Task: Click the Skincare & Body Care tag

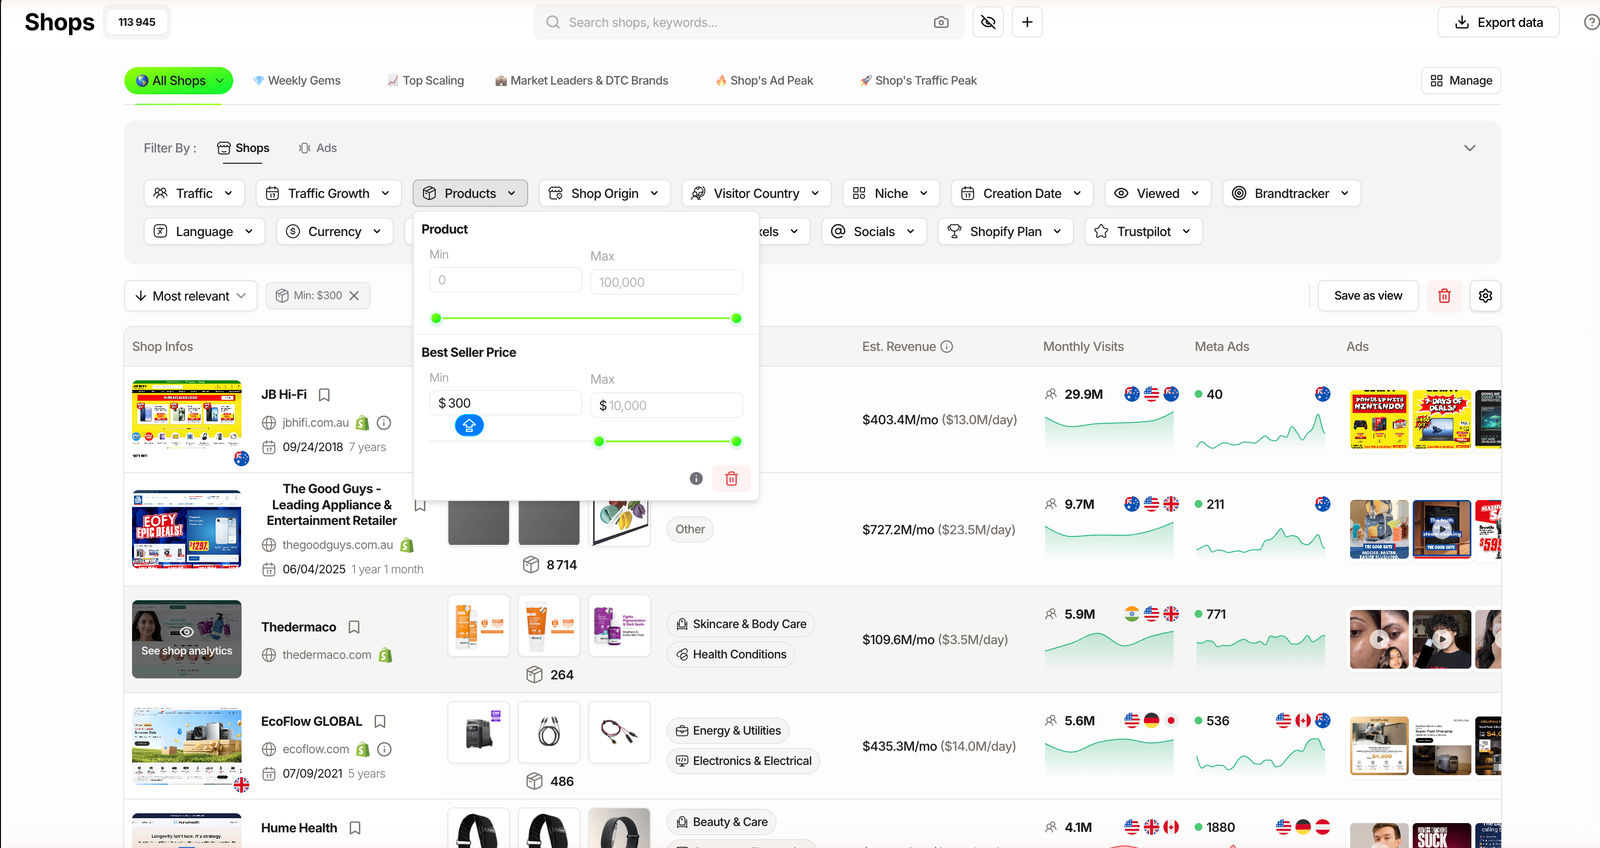Action: [740, 624]
